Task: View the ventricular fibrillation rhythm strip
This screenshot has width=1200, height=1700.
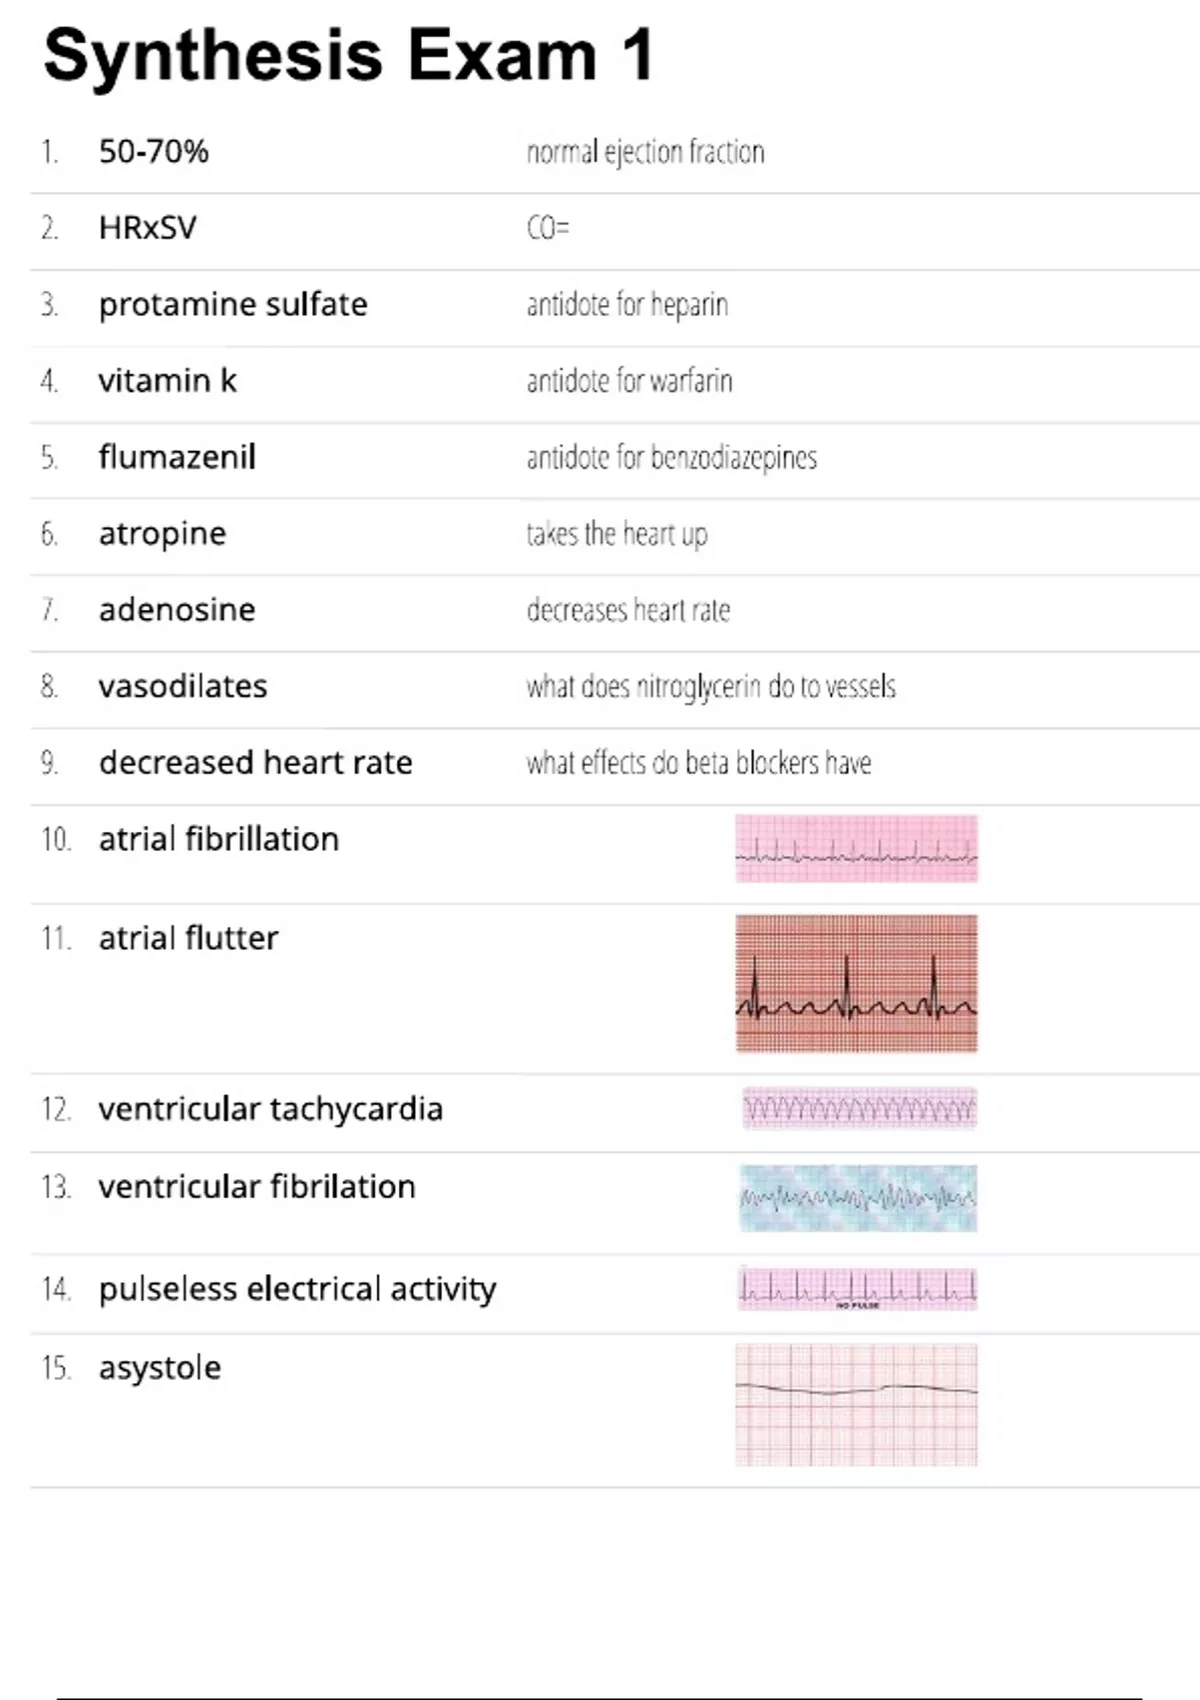Action: click(x=858, y=1197)
